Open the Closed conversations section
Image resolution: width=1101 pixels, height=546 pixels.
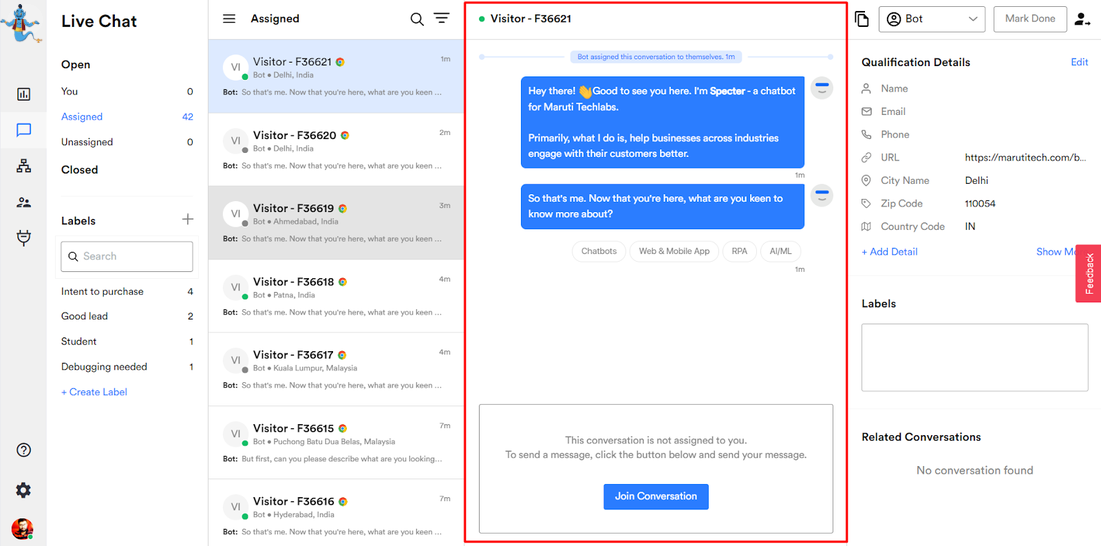(x=80, y=170)
